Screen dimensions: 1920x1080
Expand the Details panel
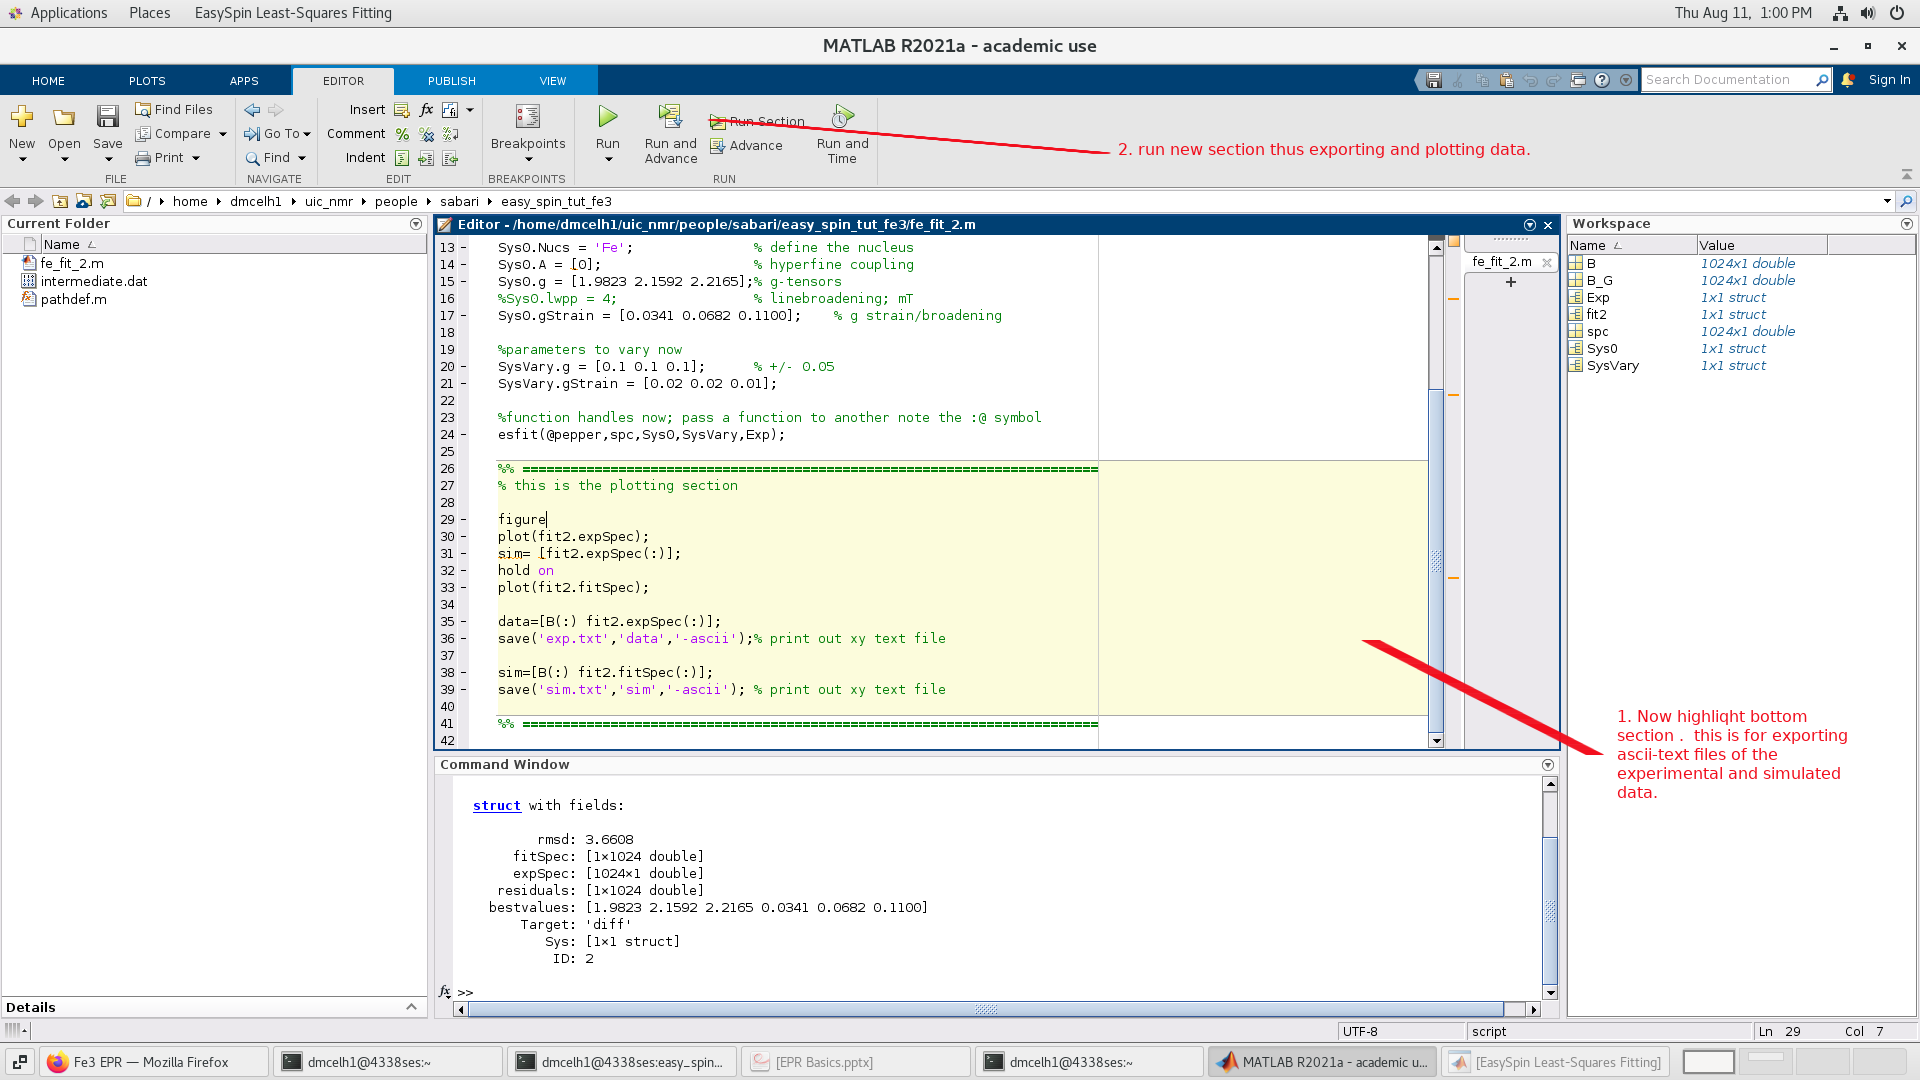coord(411,1007)
